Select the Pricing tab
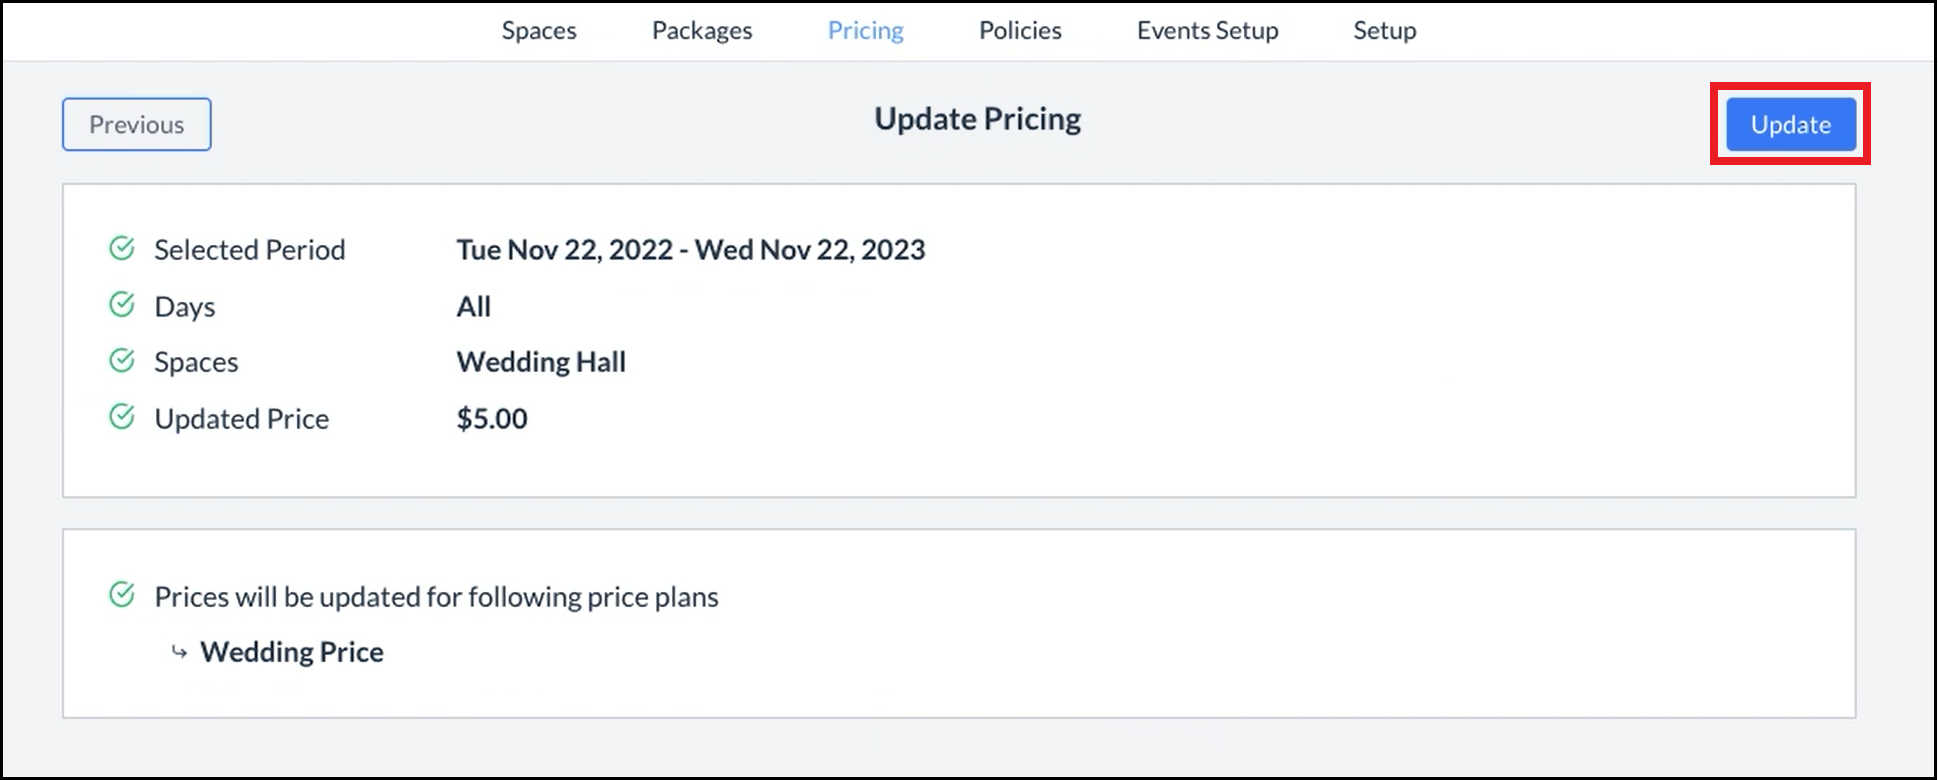1938x780 pixels. click(865, 31)
